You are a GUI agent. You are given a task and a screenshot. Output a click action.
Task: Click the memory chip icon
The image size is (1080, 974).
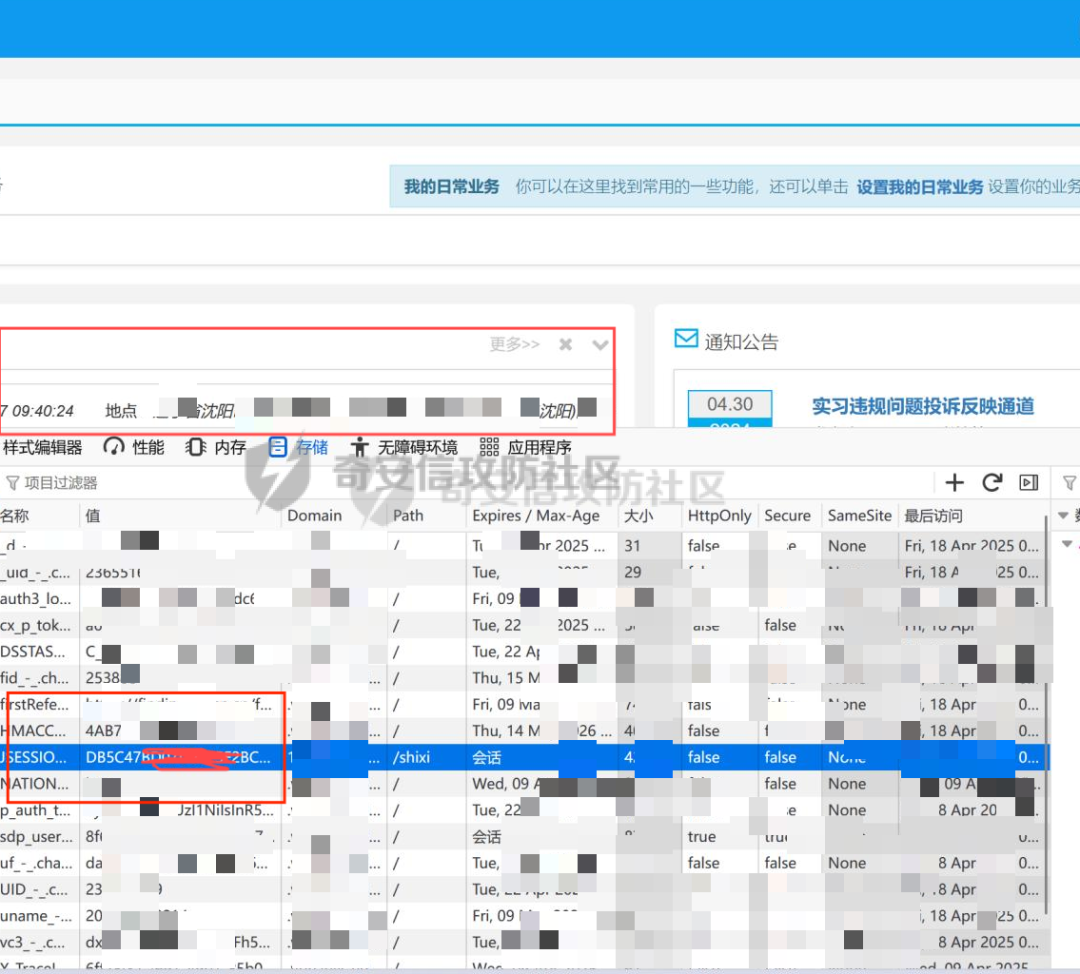pos(196,447)
